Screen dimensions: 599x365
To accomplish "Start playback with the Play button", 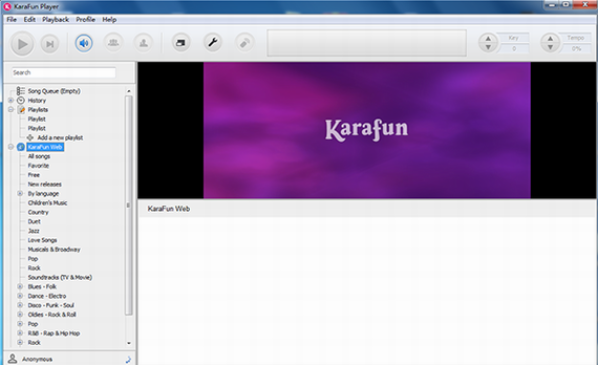I will [22, 44].
